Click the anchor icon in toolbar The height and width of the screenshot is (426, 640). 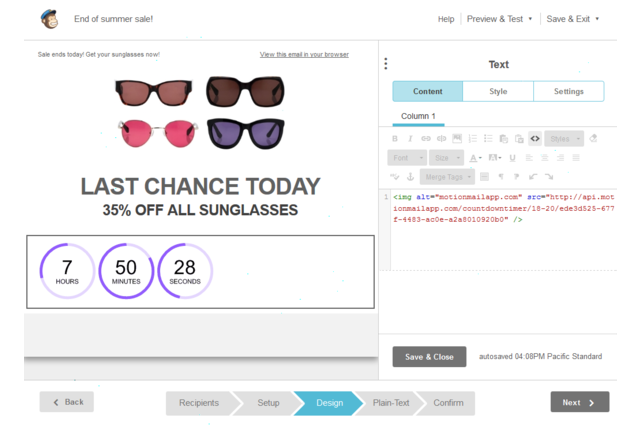point(409,177)
